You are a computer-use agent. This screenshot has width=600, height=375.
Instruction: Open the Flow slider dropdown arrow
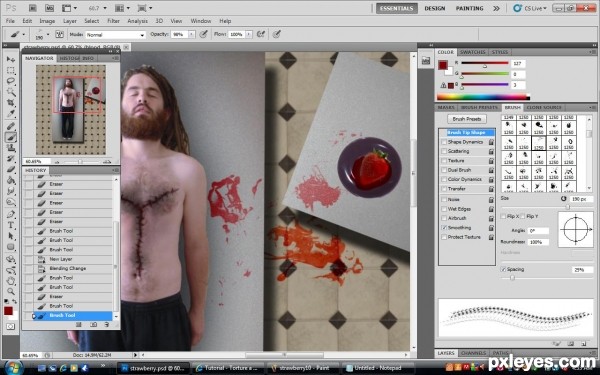click(249, 34)
